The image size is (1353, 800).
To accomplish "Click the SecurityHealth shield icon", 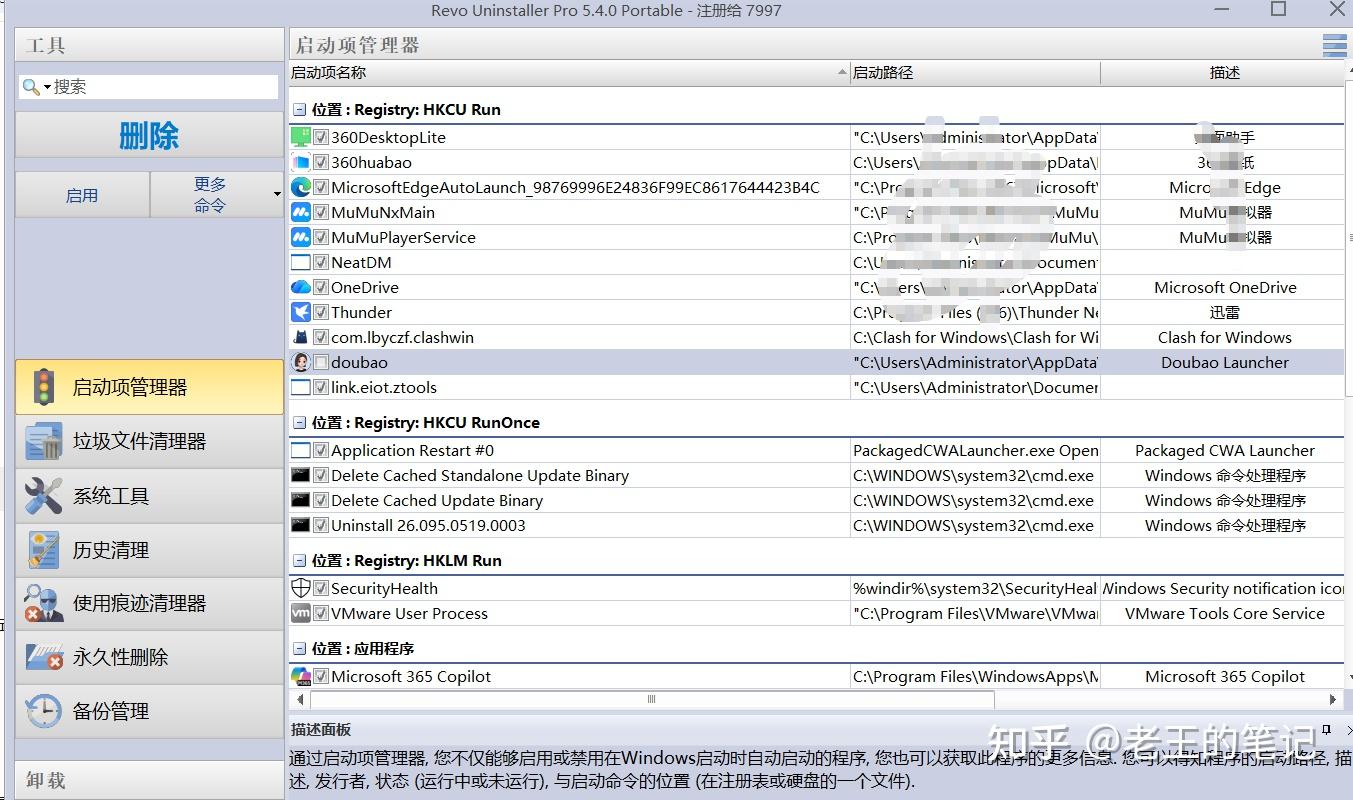I will 300,588.
